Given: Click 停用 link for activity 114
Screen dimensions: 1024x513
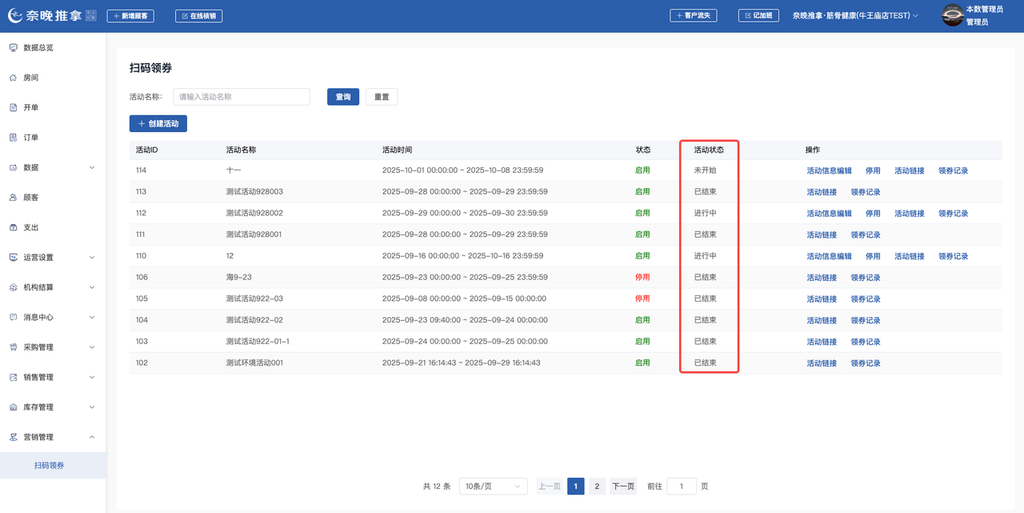Looking at the screenshot, I should (873, 171).
